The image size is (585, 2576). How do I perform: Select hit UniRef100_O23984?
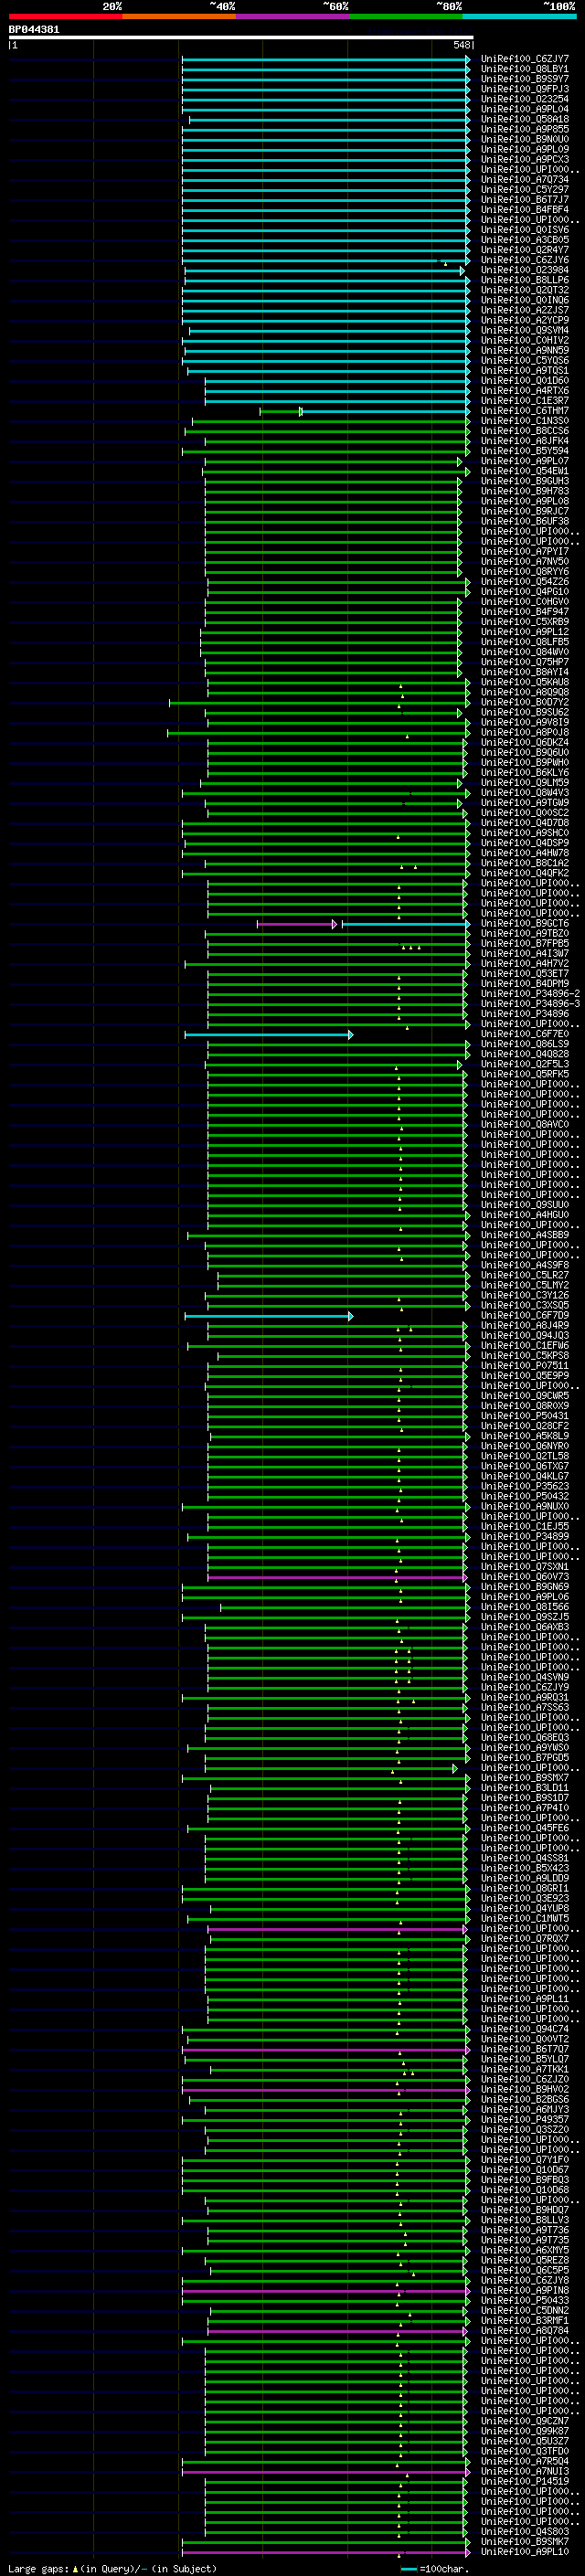[525, 270]
